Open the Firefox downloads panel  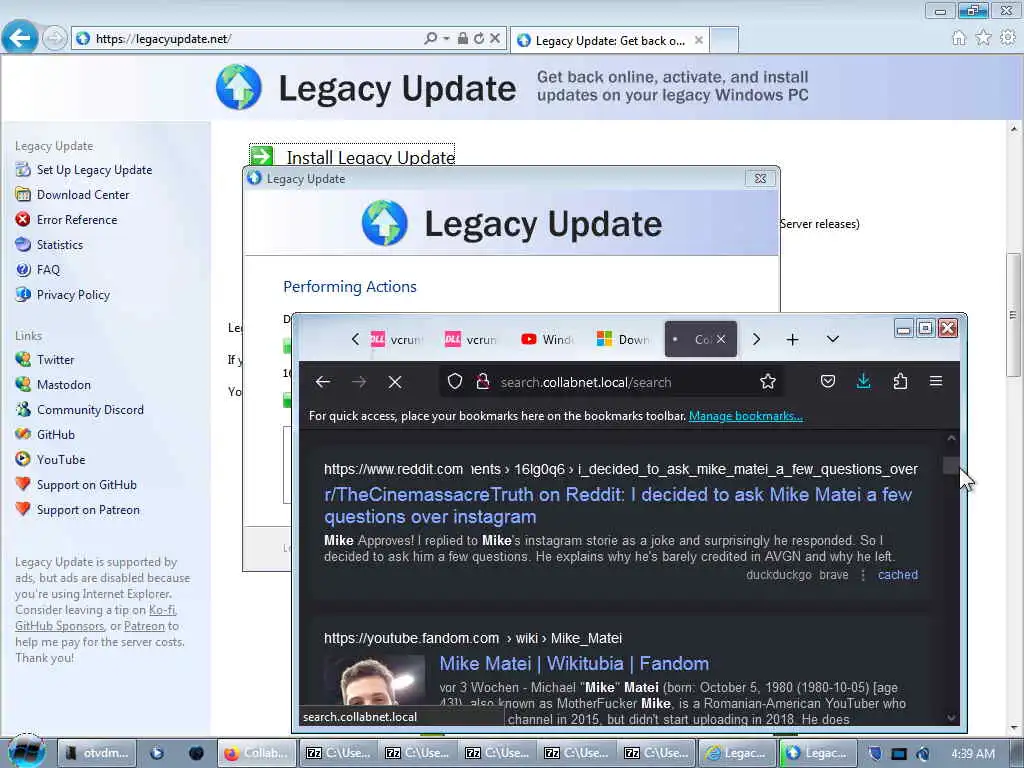click(x=863, y=381)
